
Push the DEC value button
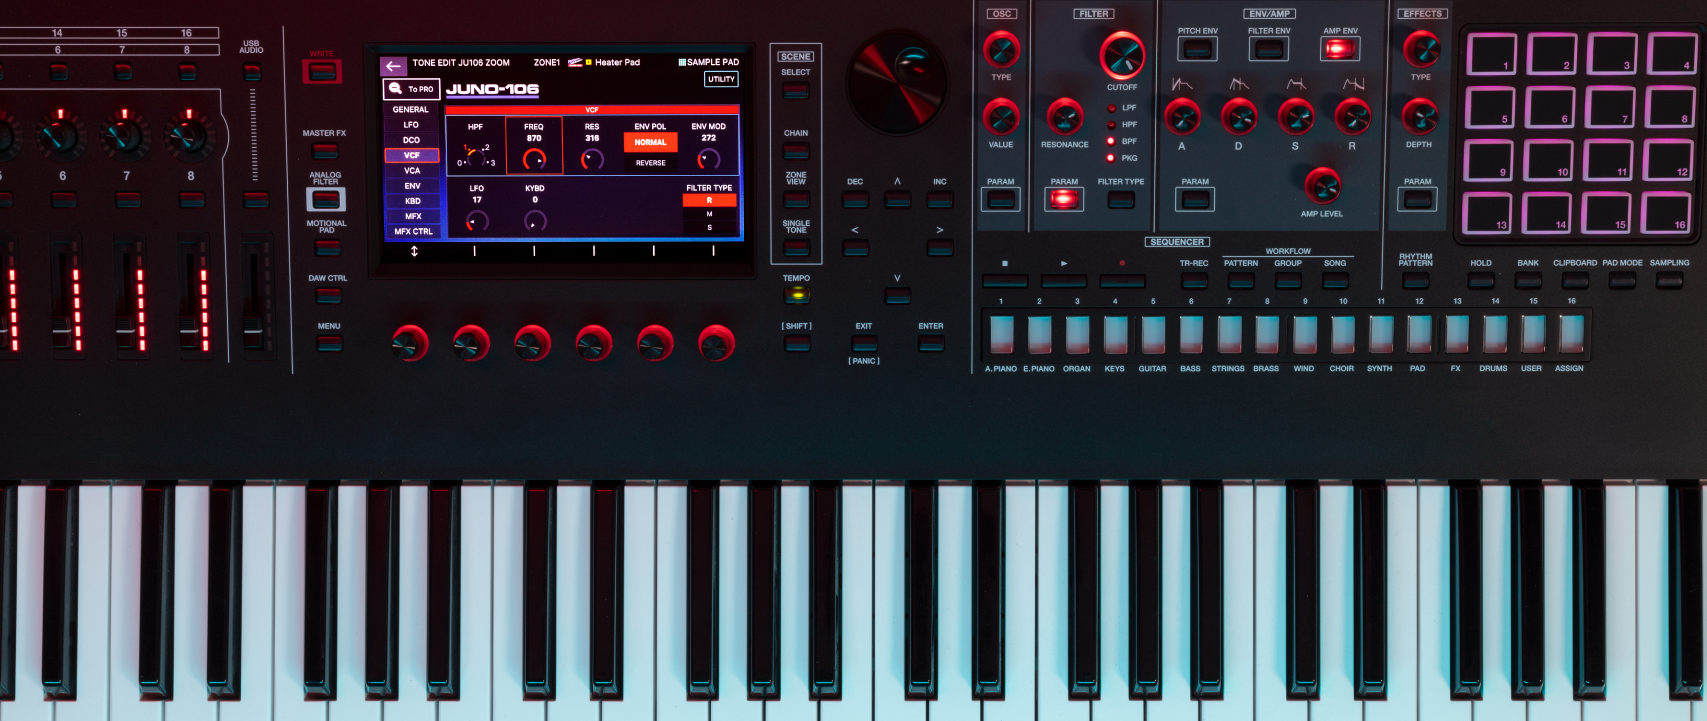(x=855, y=199)
